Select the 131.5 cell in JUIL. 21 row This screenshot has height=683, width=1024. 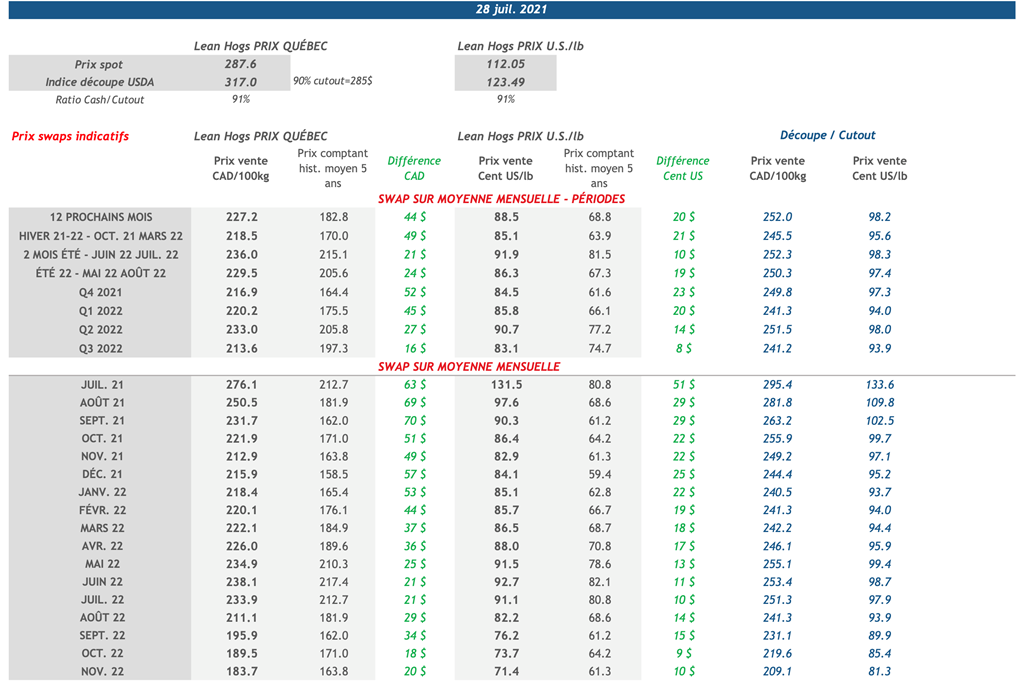point(505,385)
